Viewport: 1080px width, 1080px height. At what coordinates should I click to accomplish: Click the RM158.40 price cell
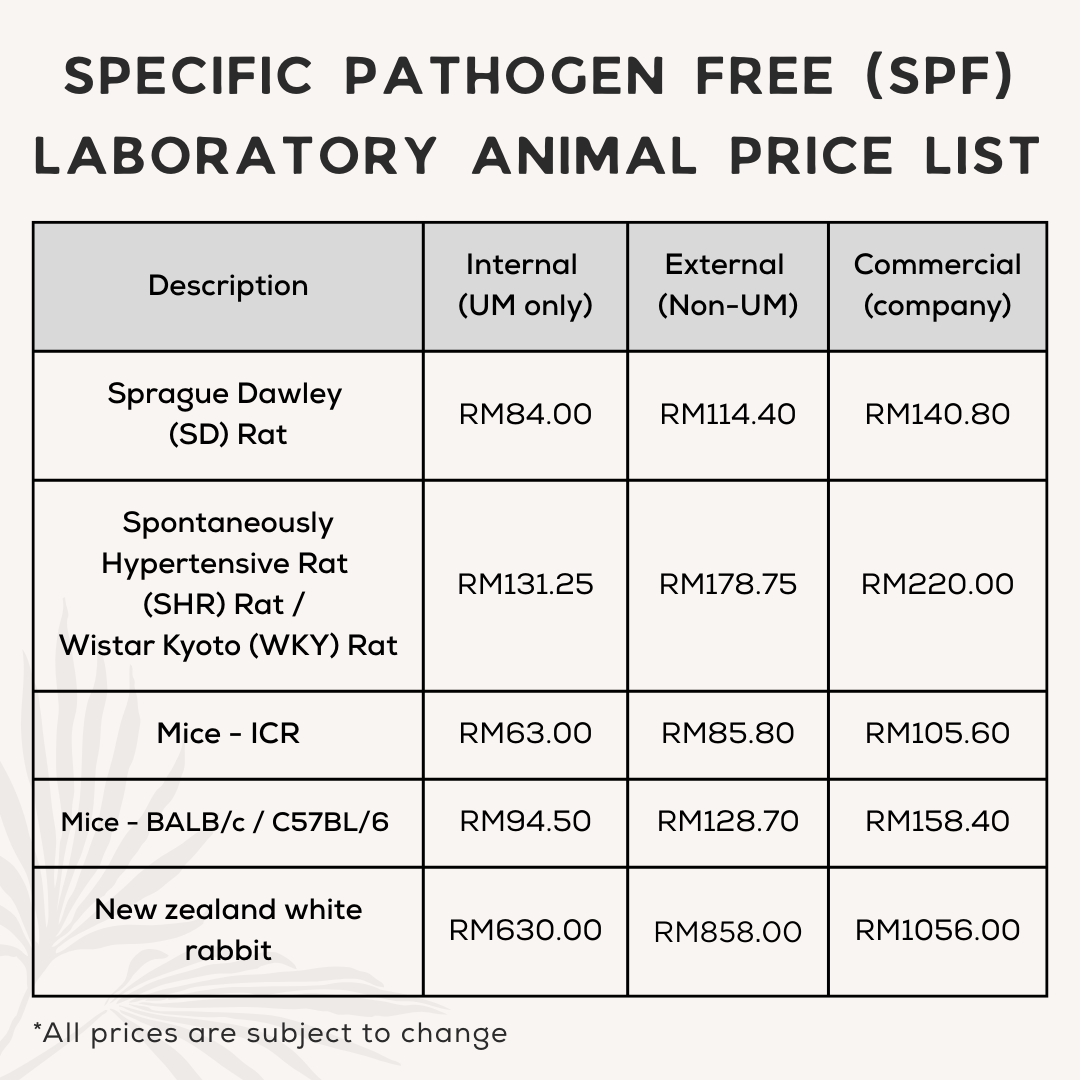(x=937, y=822)
